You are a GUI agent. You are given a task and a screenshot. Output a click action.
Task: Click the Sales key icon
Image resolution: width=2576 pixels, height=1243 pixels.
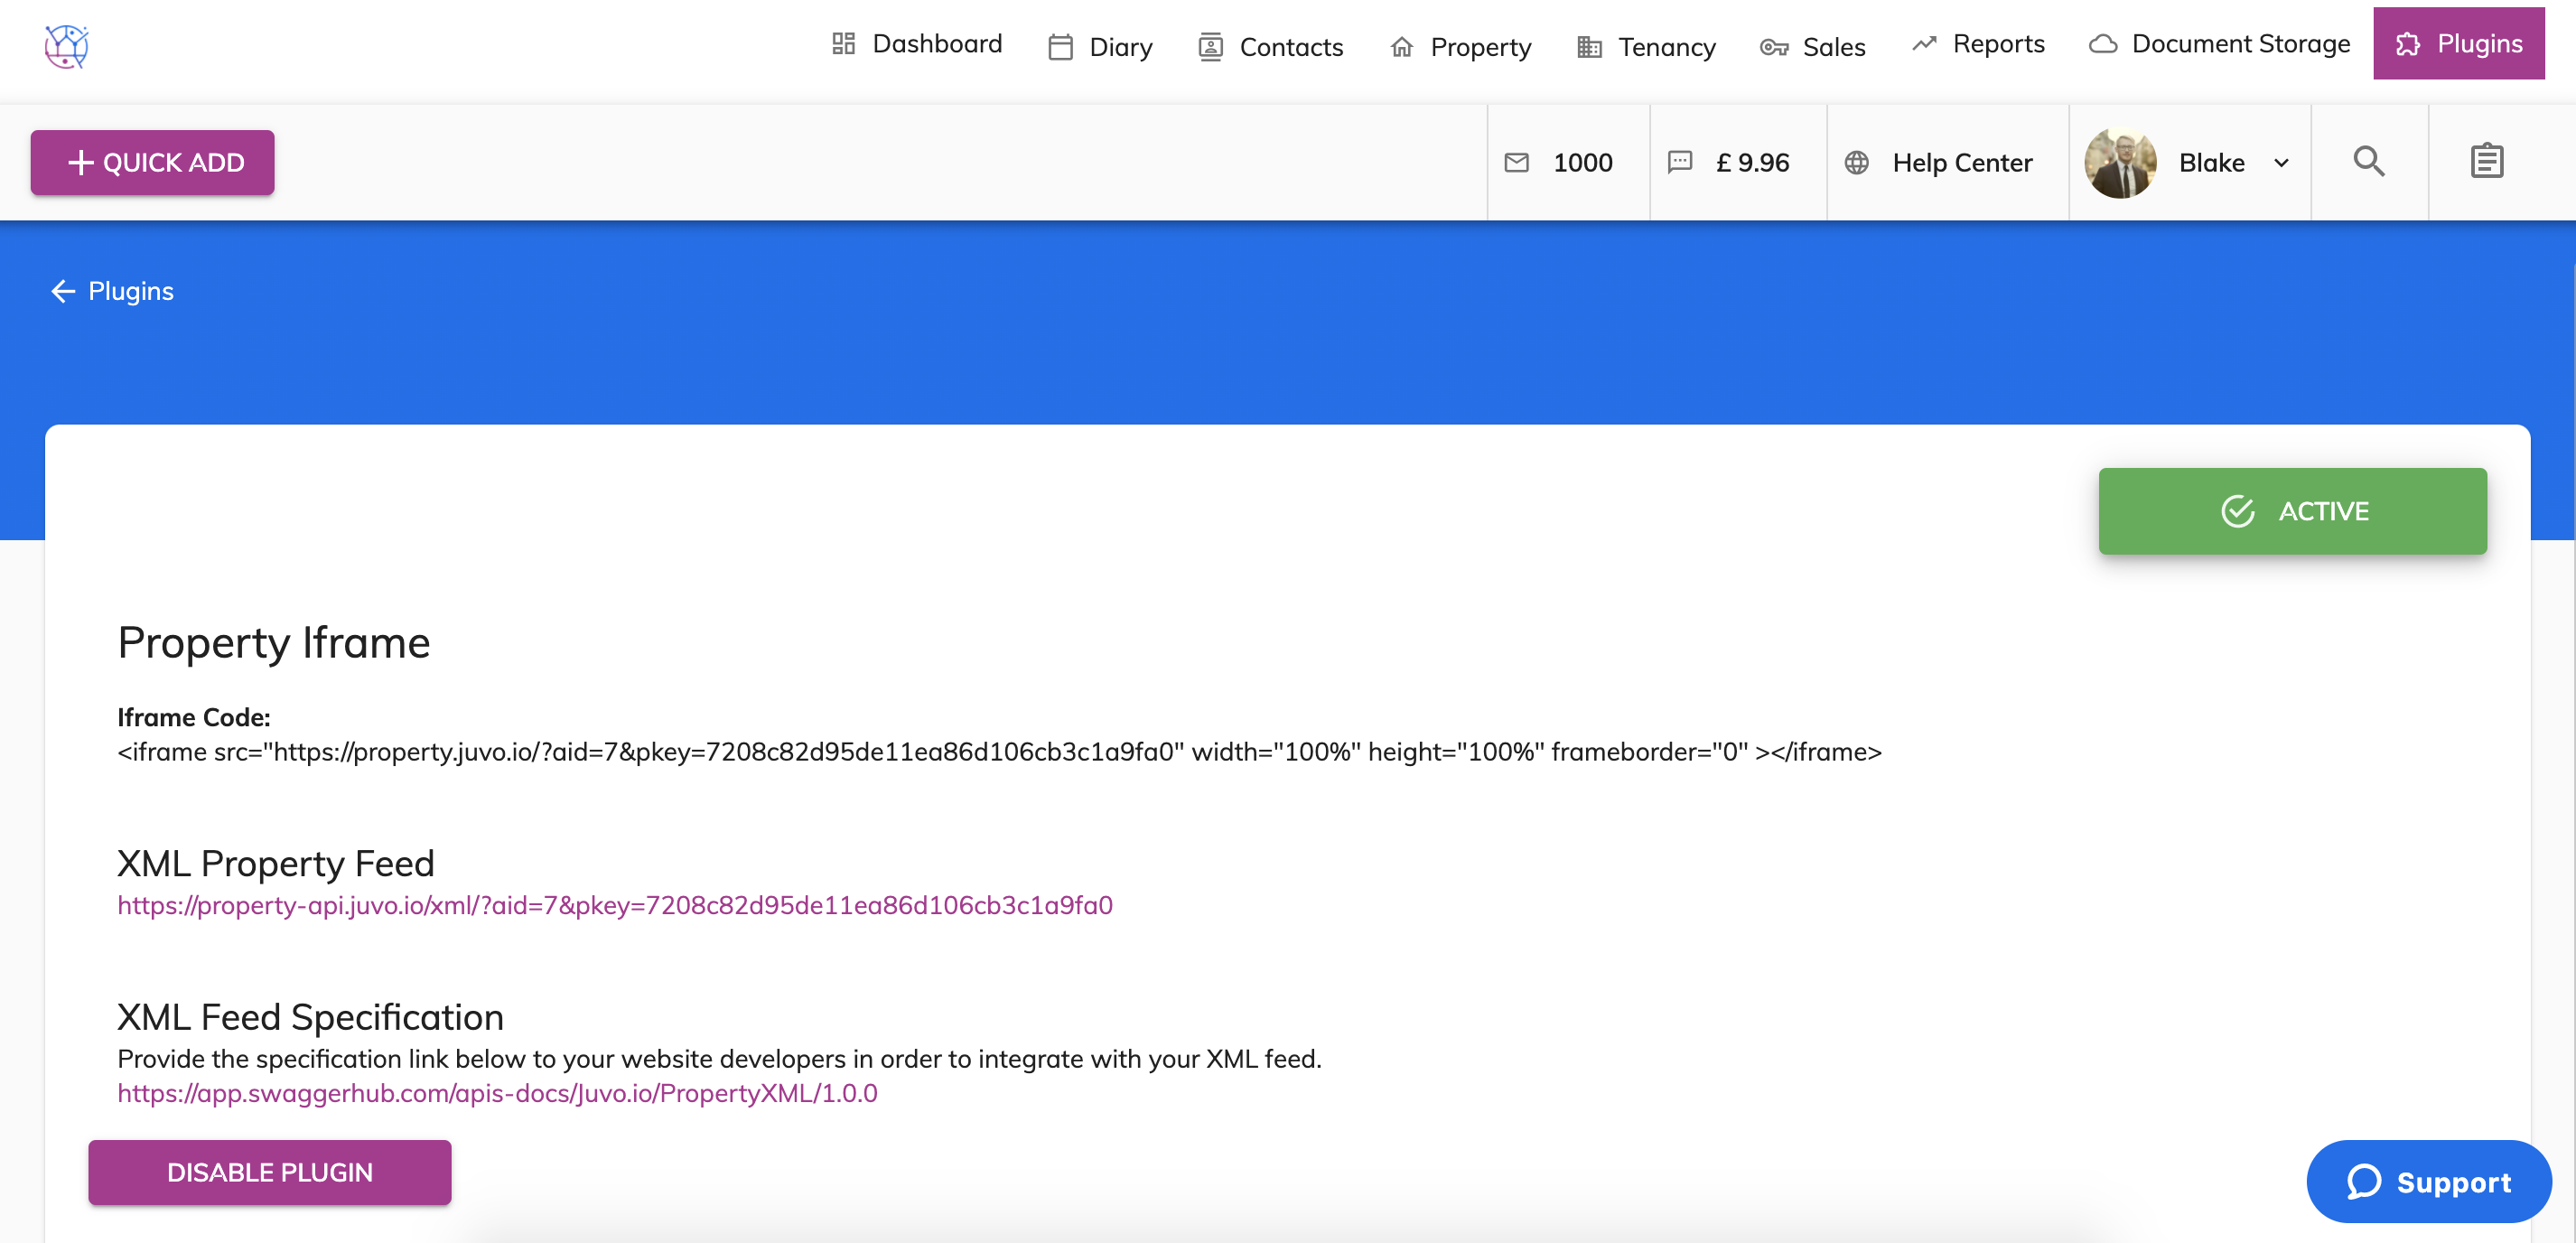1774,46
